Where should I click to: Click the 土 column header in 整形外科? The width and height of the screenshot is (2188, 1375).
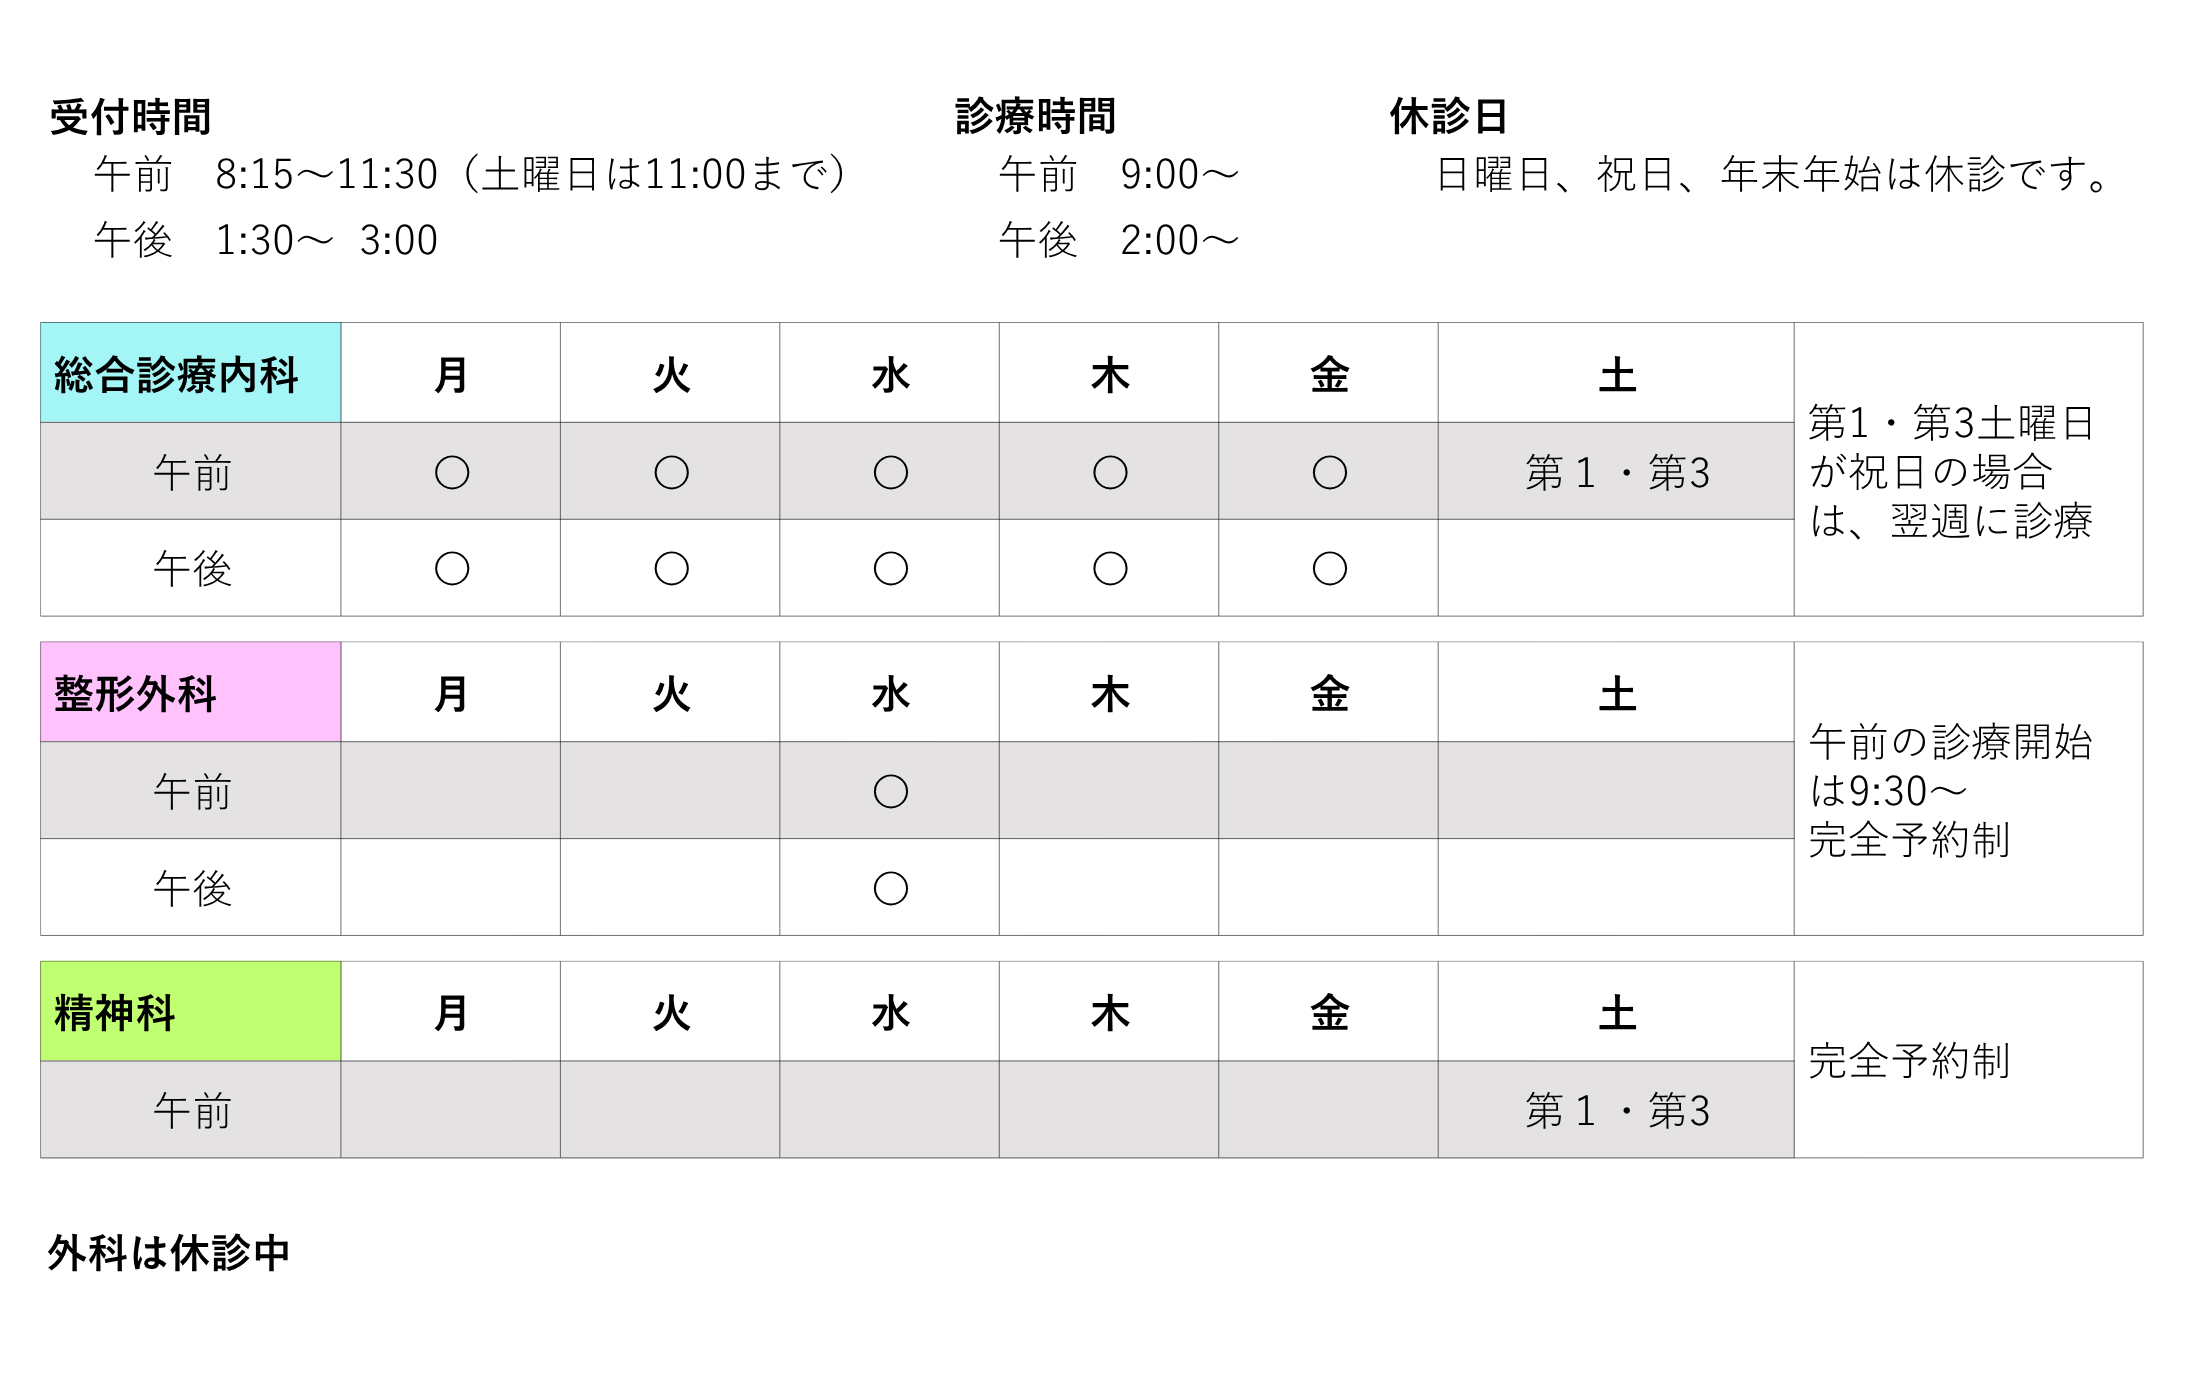[1616, 693]
